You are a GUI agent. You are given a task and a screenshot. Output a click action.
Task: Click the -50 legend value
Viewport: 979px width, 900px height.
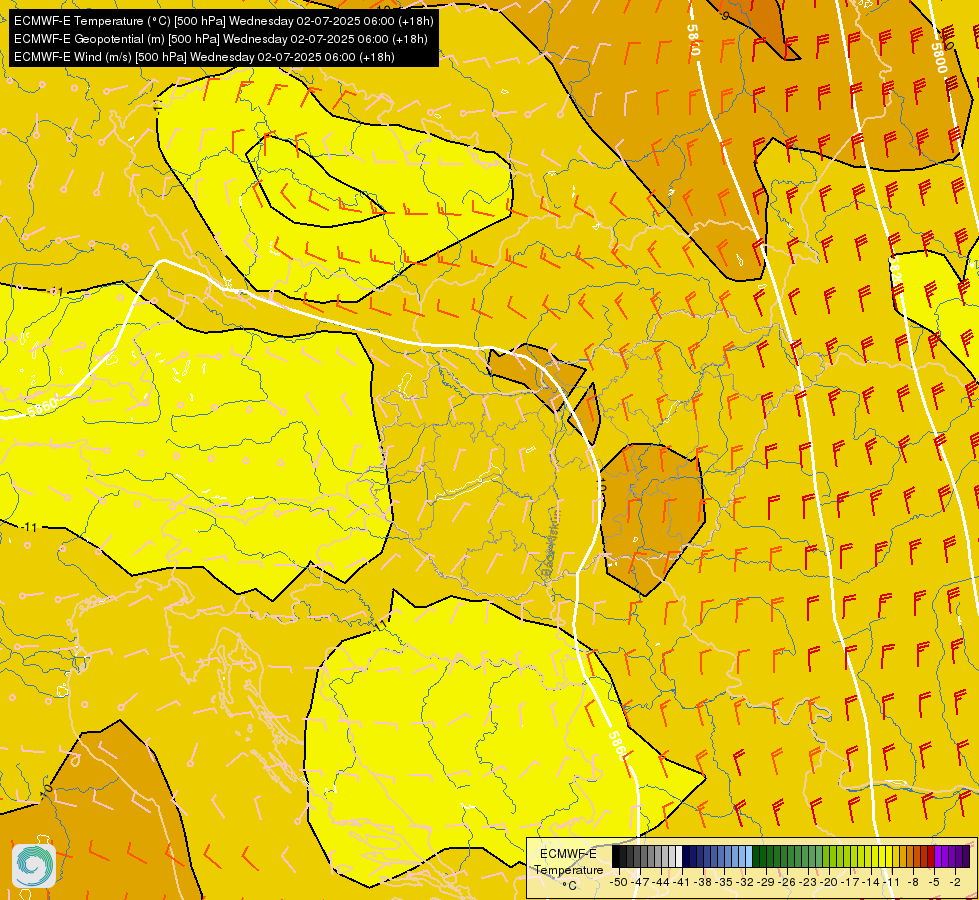[x=618, y=882]
